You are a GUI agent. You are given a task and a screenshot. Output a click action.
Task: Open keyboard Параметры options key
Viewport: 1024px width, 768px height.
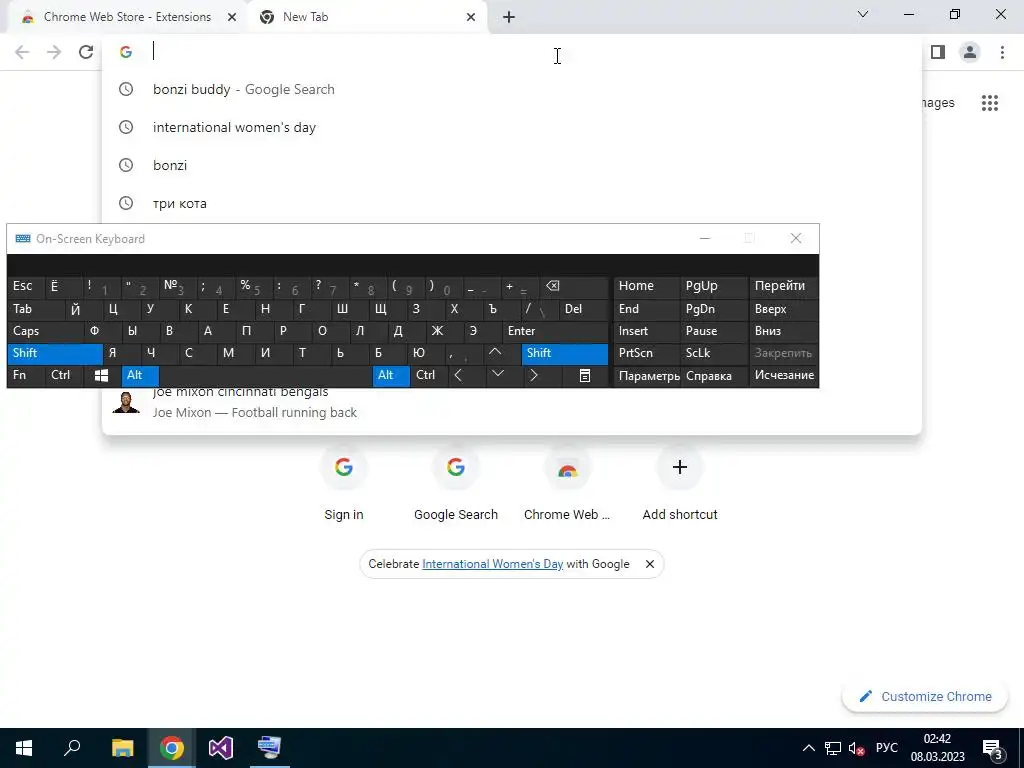tap(647, 376)
